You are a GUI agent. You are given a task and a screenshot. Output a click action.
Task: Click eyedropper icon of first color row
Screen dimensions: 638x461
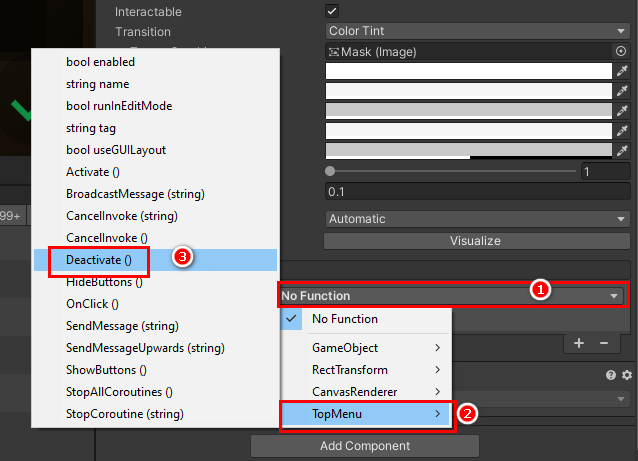click(x=622, y=71)
